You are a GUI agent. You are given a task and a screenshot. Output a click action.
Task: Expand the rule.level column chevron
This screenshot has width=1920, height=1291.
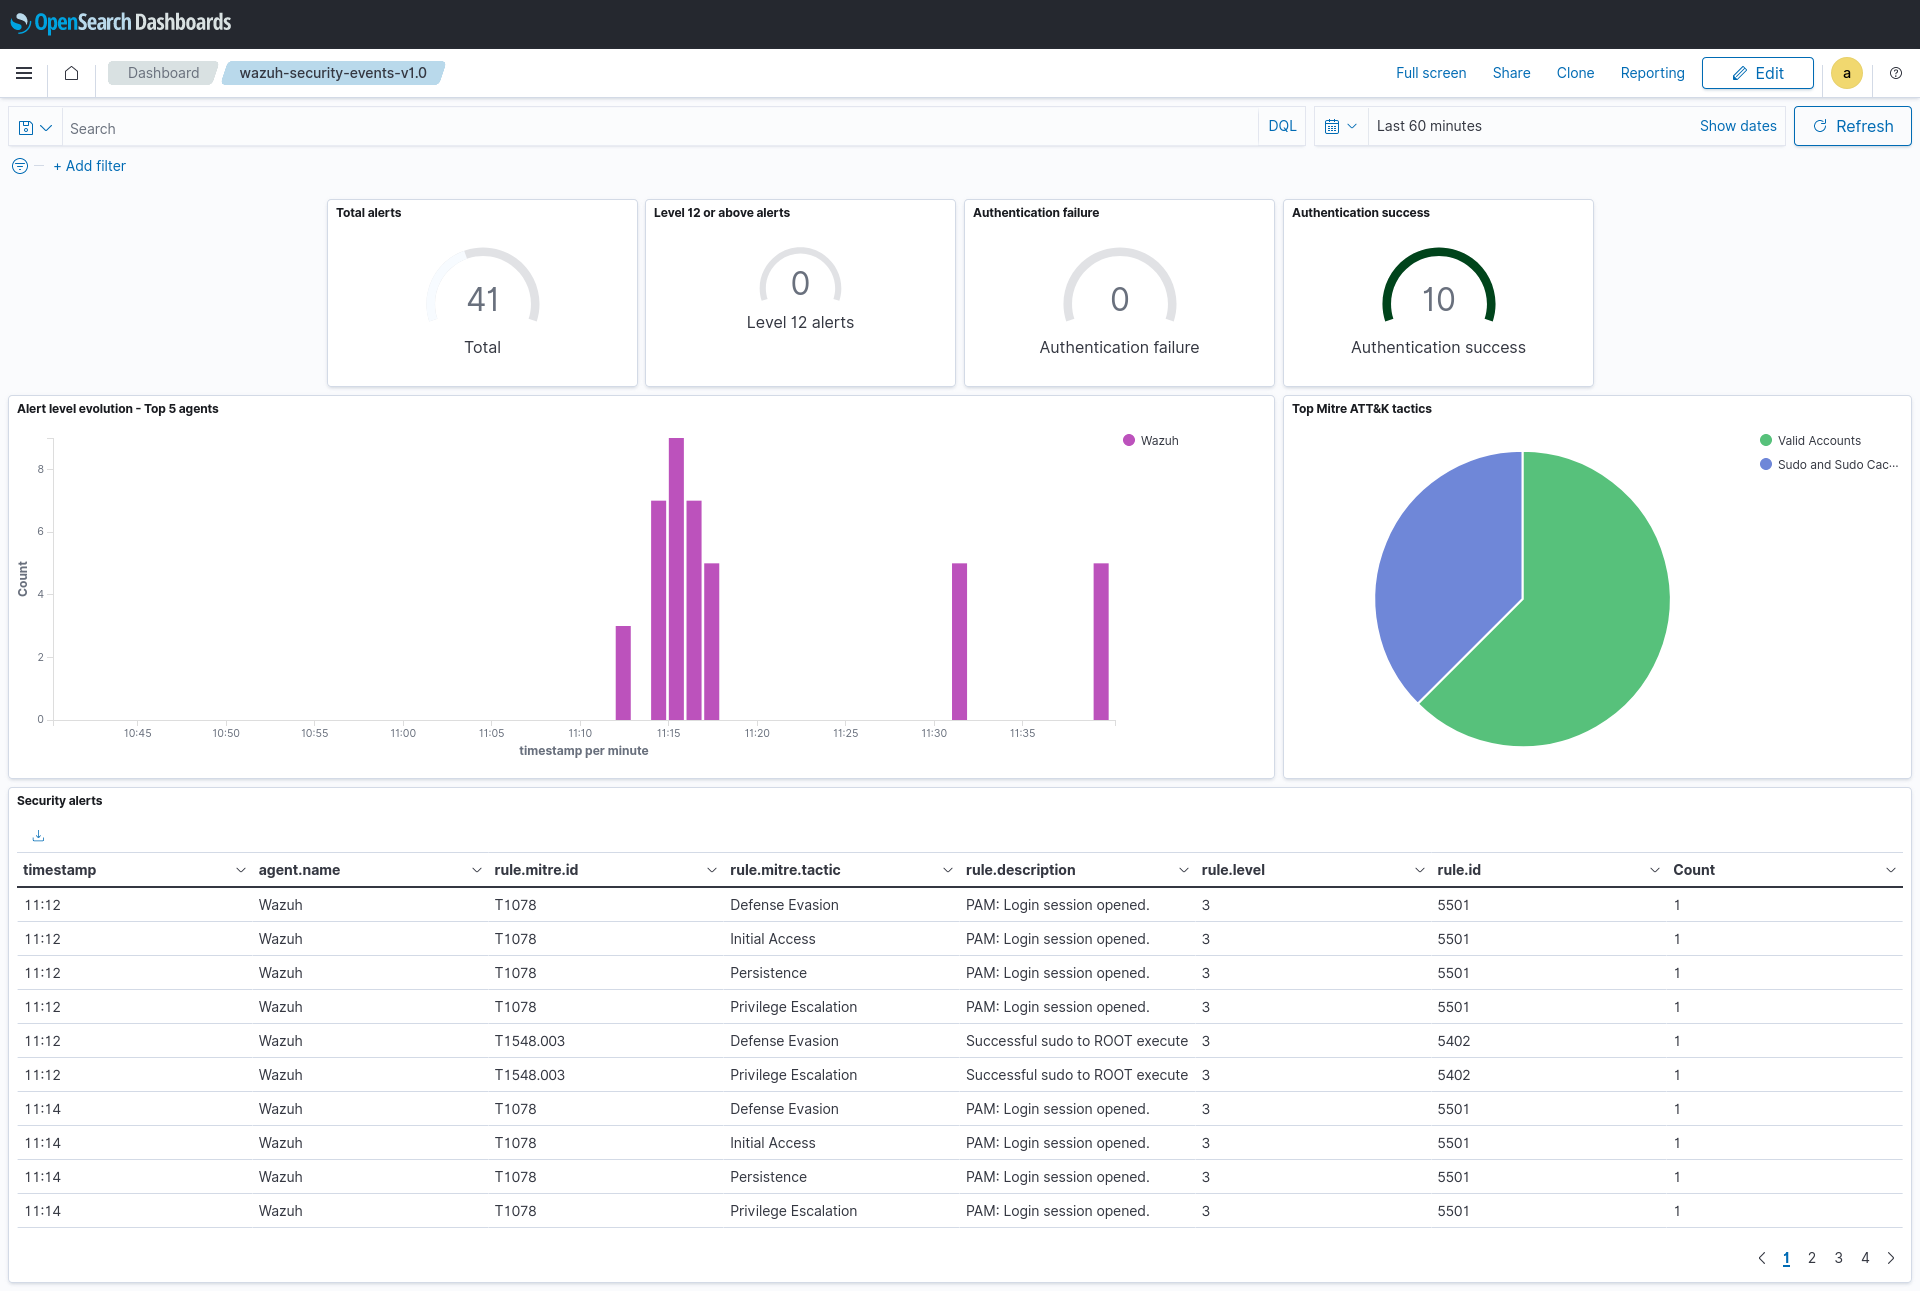[x=1419, y=870]
